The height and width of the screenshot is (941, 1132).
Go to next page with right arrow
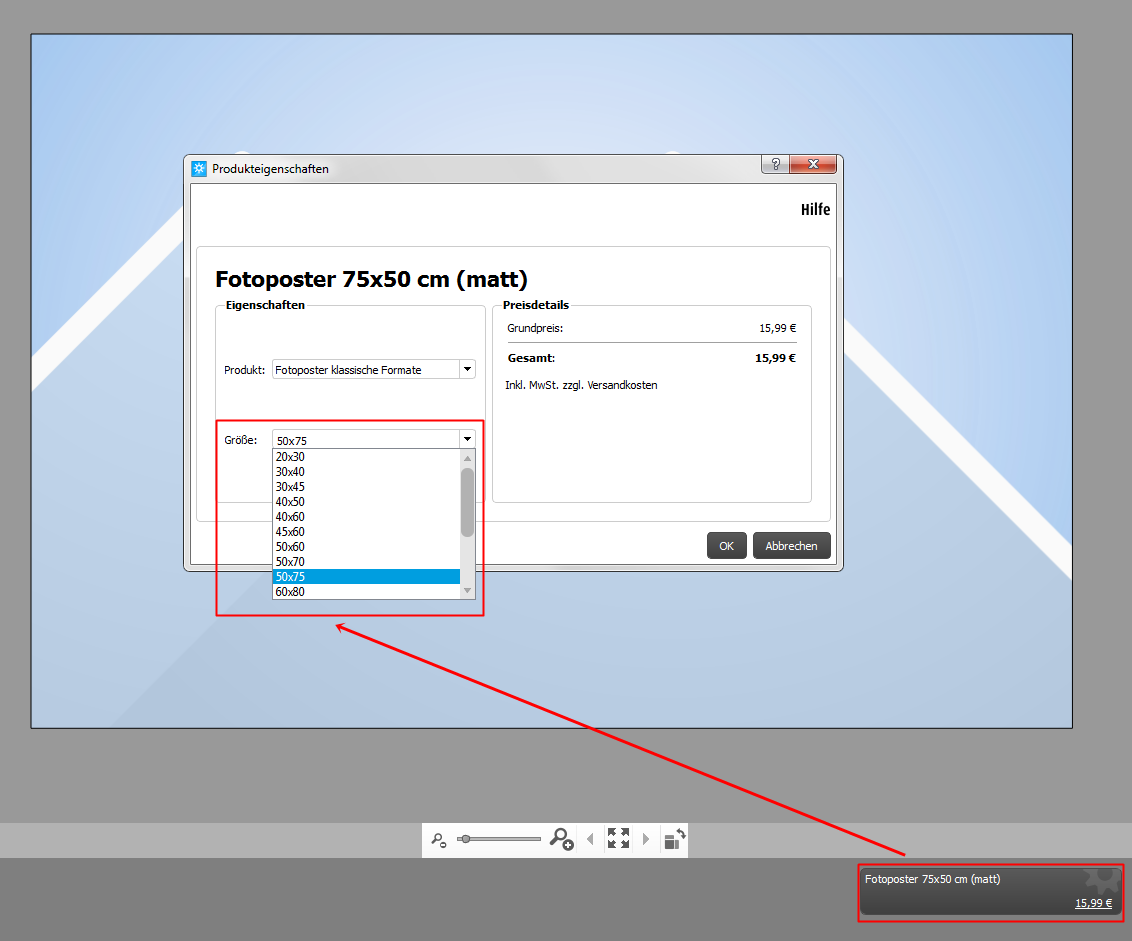646,839
